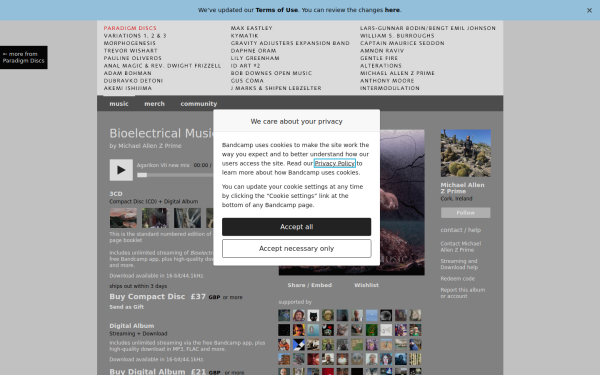Open the Privacy Policy link
Viewport: 600px width, 375px height.
tap(335, 163)
